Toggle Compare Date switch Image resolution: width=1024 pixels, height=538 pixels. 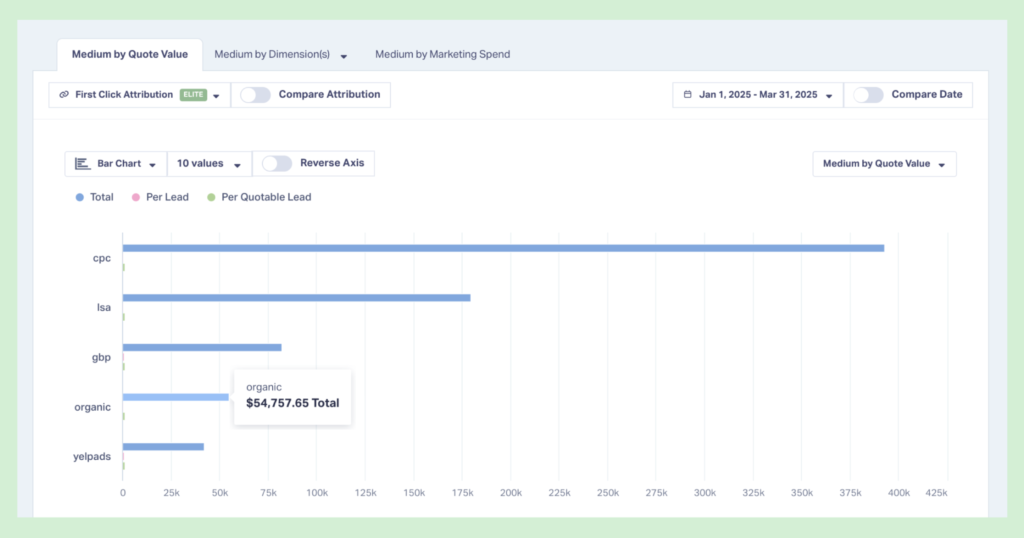point(868,95)
